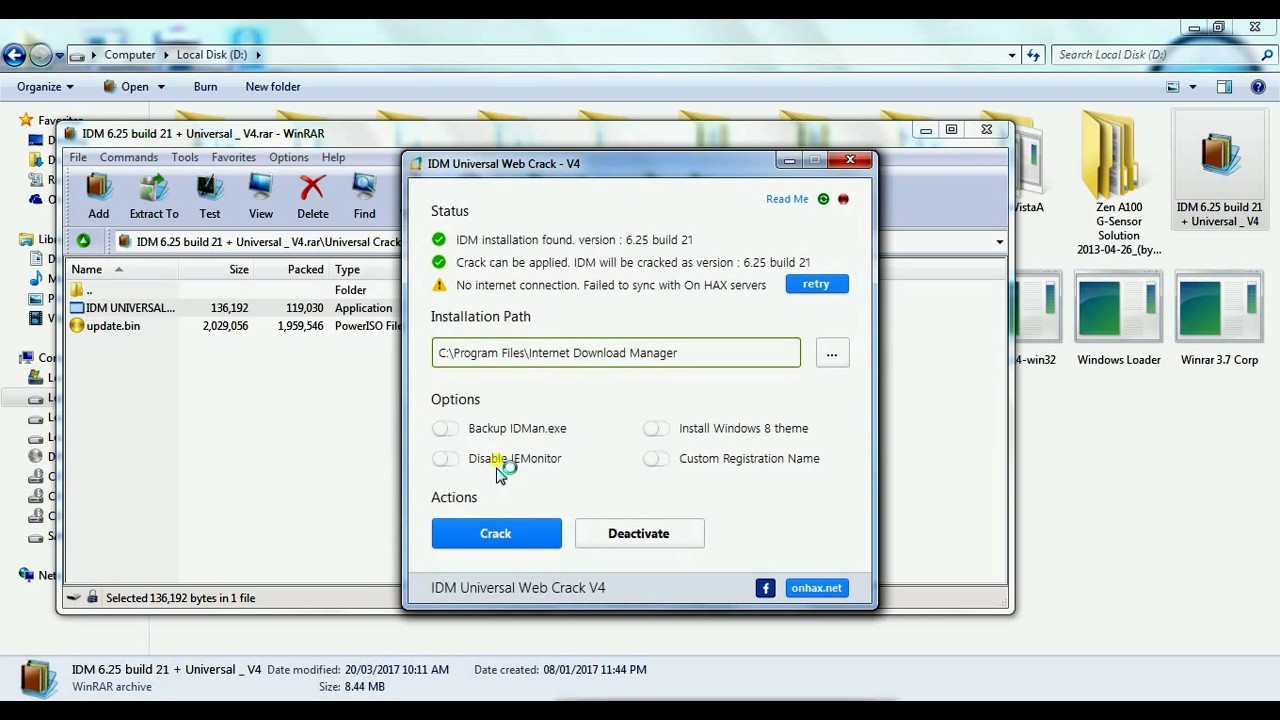Open the File menu in WinRAR
The height and width of the screenshot is (720, 1280).
78,157
